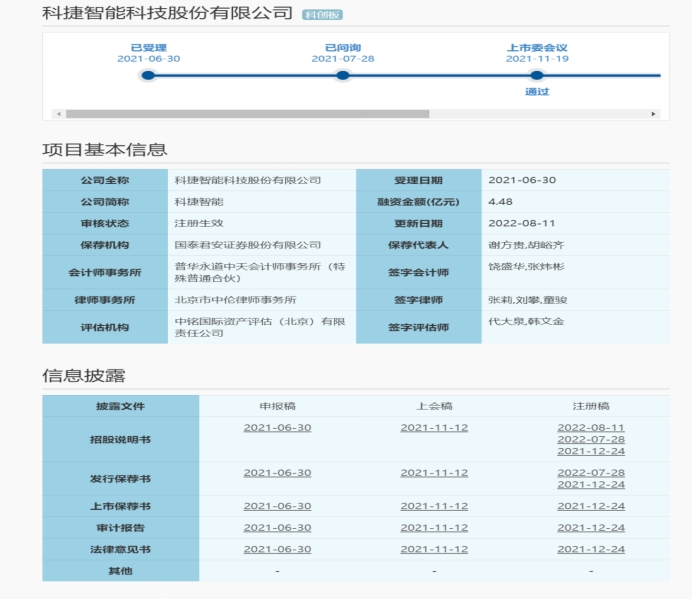Open 招股说明书 上会稿 dated 2021-11-12
This screenshot has height=600, width=692.
(434, 428)
